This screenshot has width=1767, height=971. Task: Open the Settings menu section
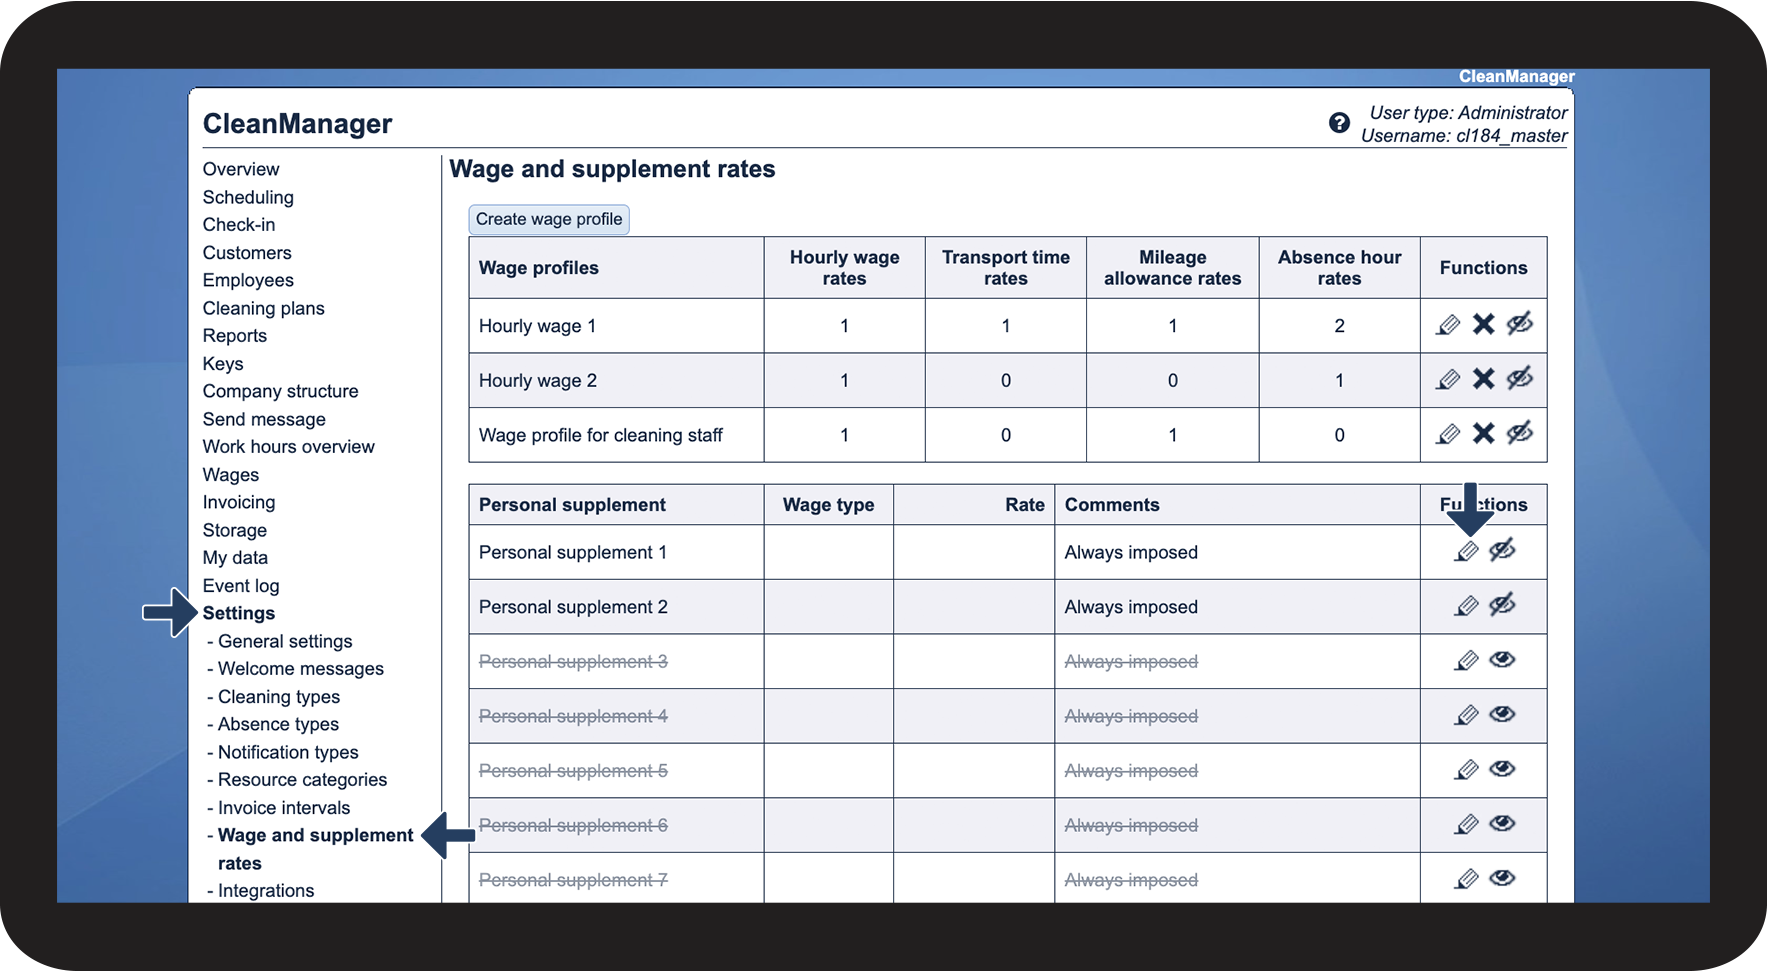click(x=239, y=613)
